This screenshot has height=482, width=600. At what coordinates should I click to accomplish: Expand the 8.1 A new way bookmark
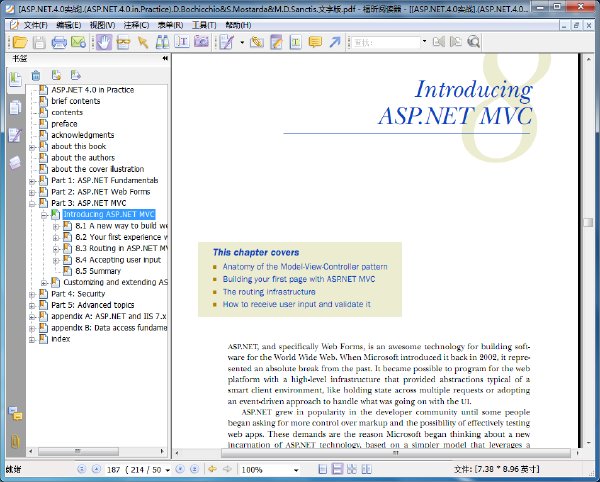56,226
